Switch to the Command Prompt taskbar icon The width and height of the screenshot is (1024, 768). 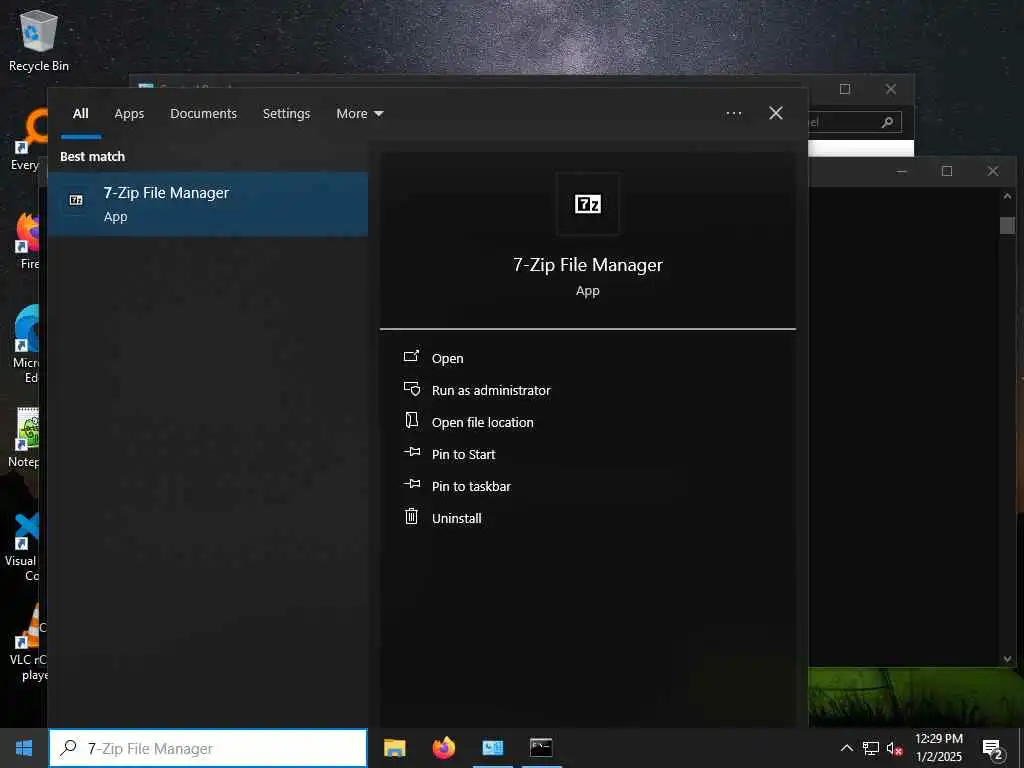click(541, 748)
